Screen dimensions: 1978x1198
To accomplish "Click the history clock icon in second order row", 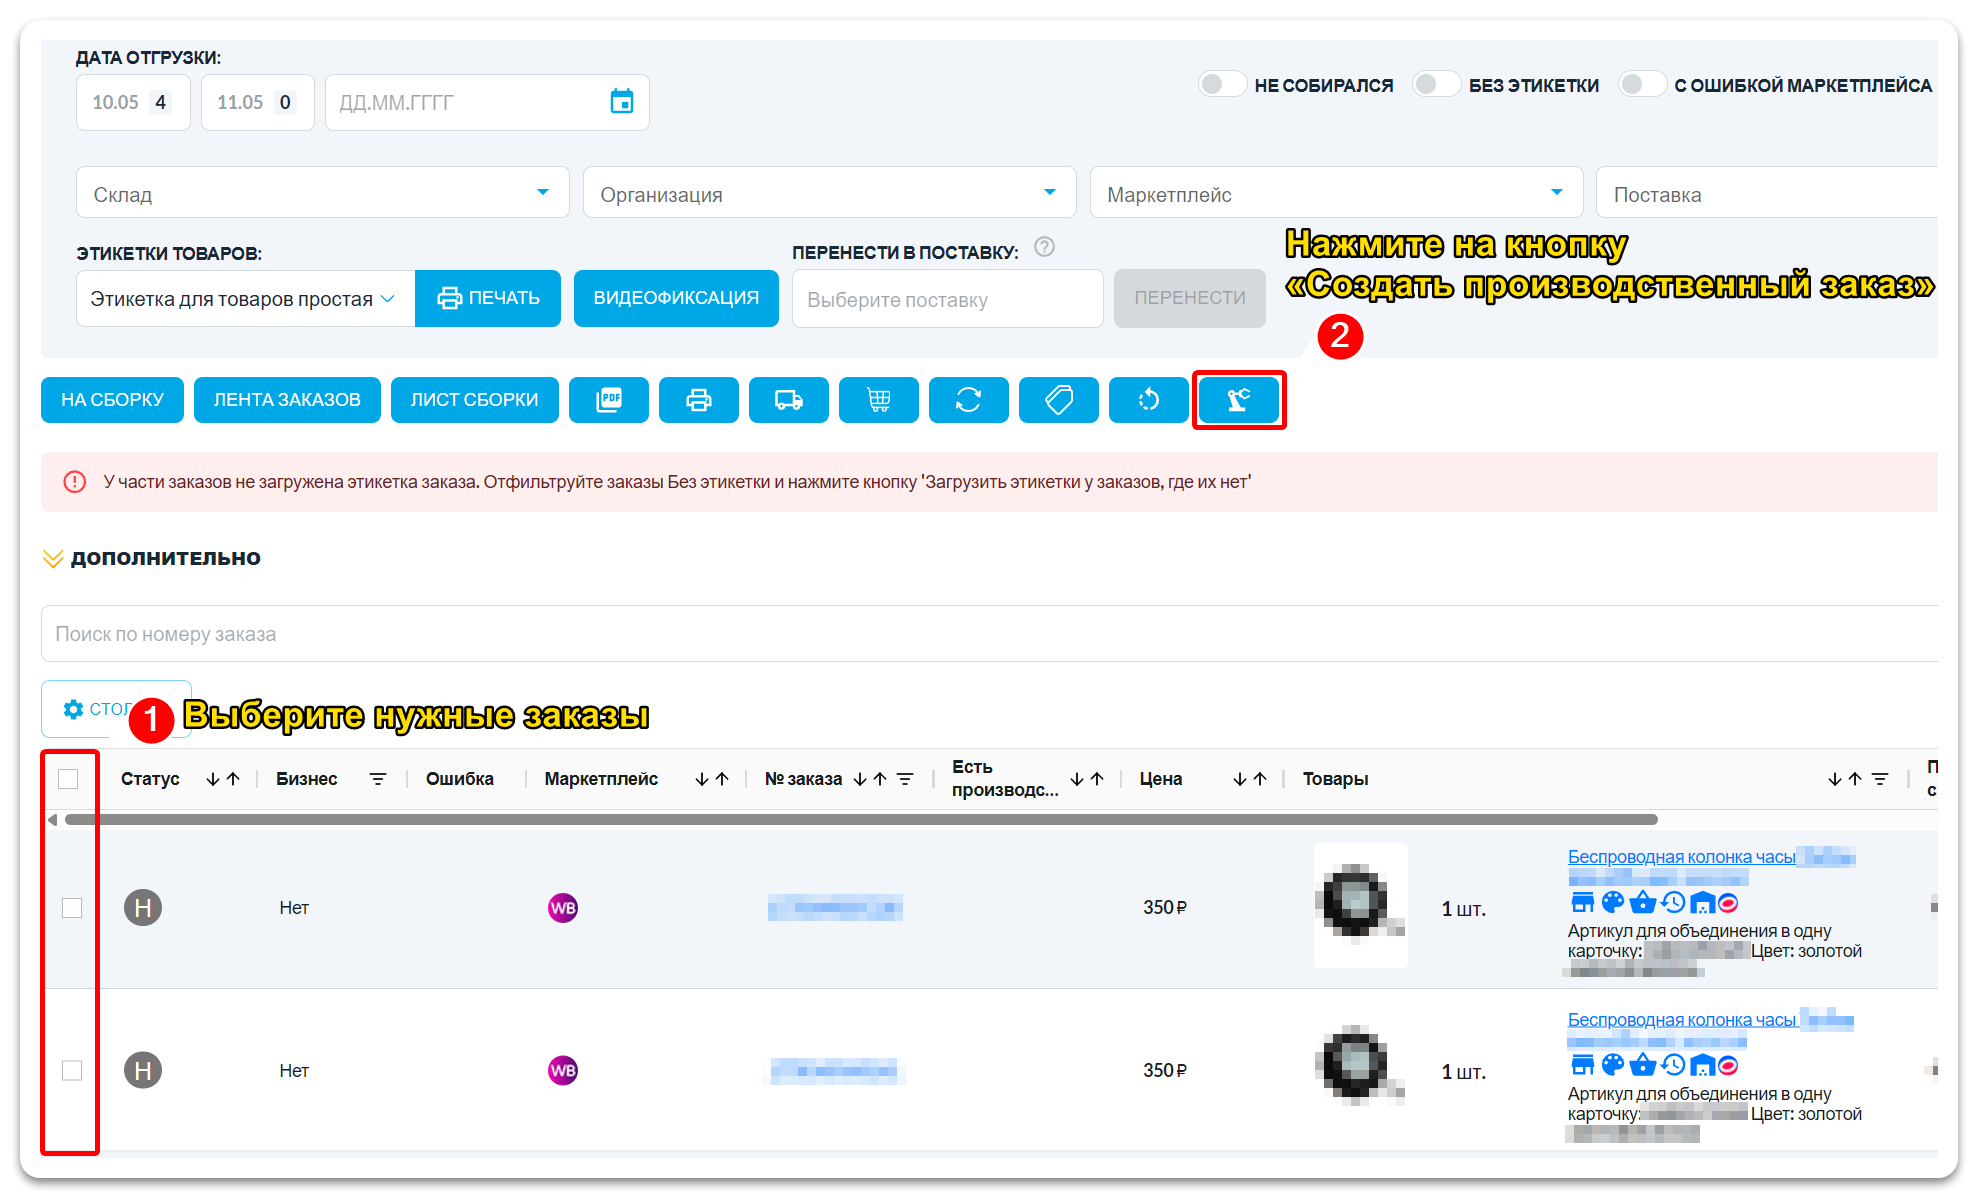I will click(1673, 1065).
